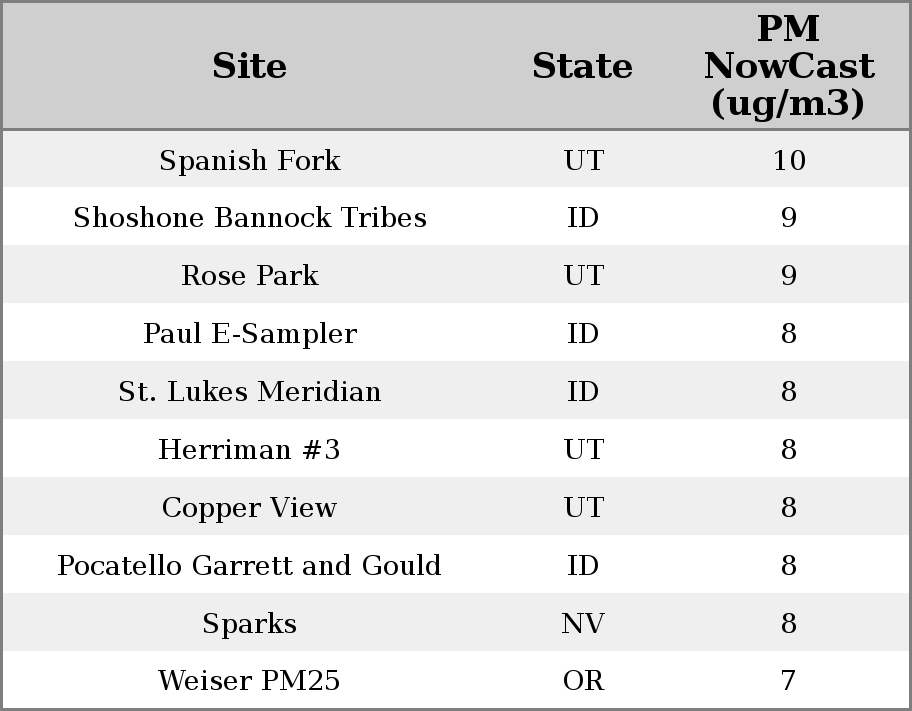Click the St. Lukes Meridian site cell
This screenshot has height=711, width=912.
tap(250, 391)
